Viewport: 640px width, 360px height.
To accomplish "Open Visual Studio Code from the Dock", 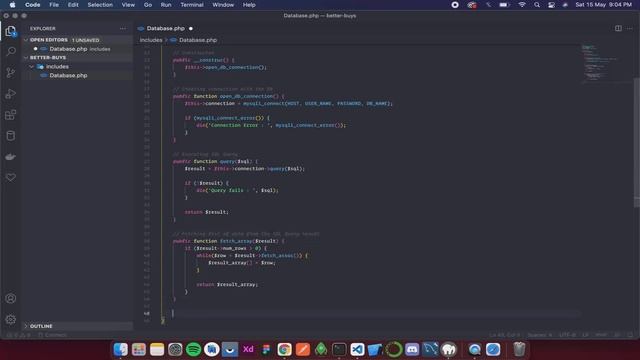I will point(357,349).
